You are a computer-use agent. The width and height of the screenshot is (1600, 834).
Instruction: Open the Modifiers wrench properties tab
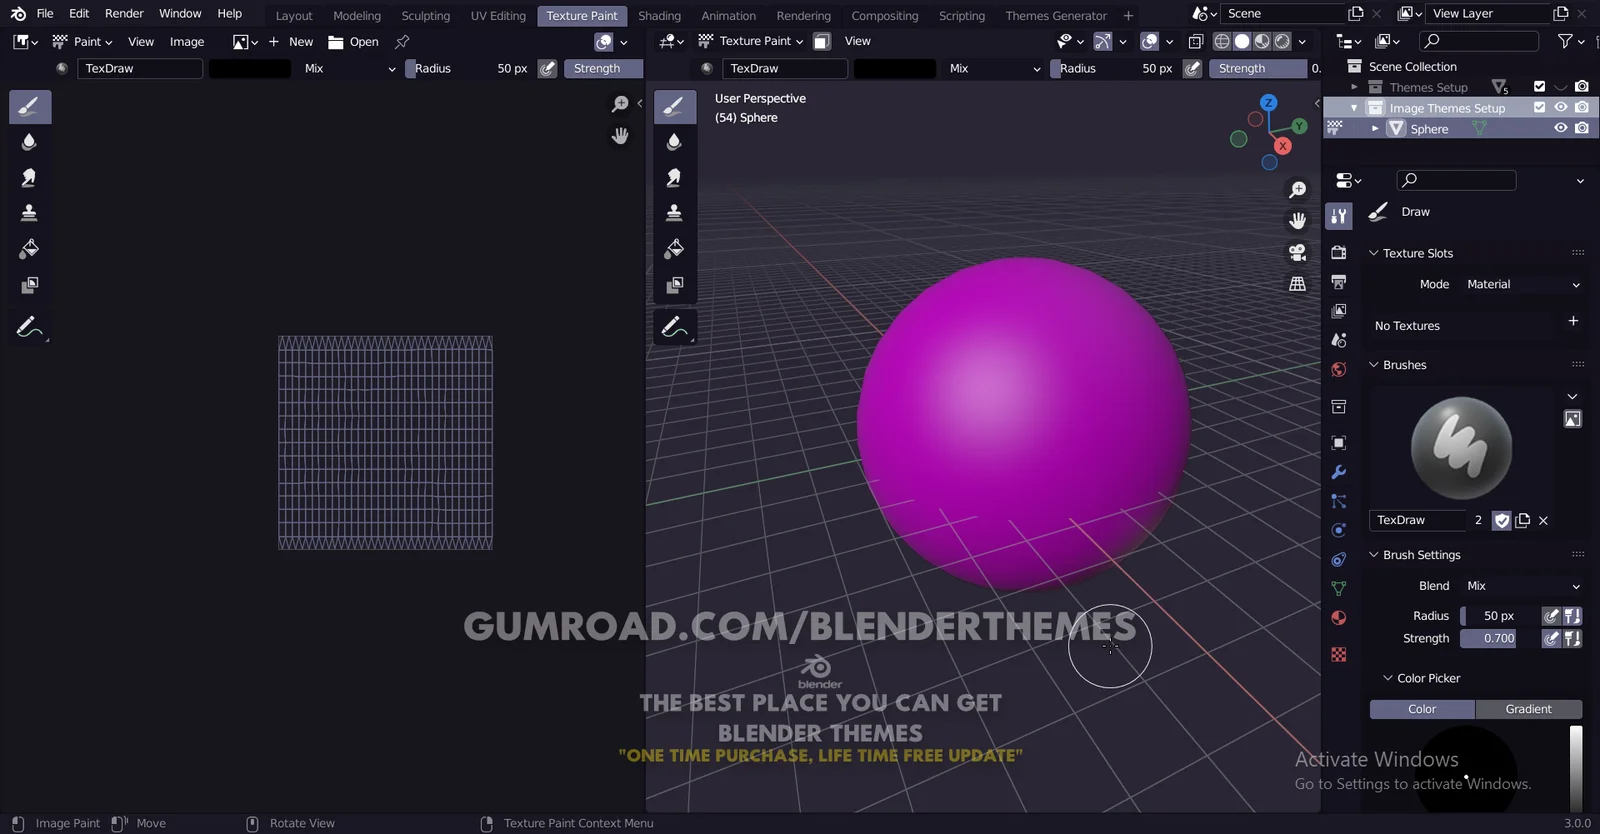tap(1339, 472)
